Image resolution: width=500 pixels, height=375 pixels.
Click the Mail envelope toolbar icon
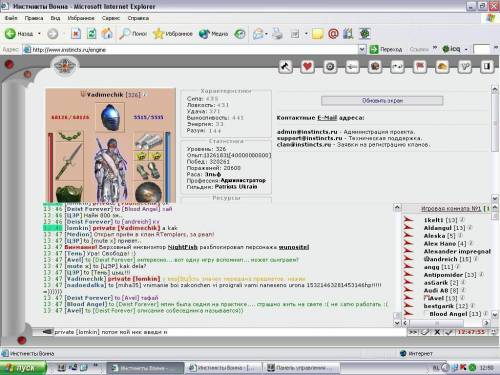tap(258, 33)
